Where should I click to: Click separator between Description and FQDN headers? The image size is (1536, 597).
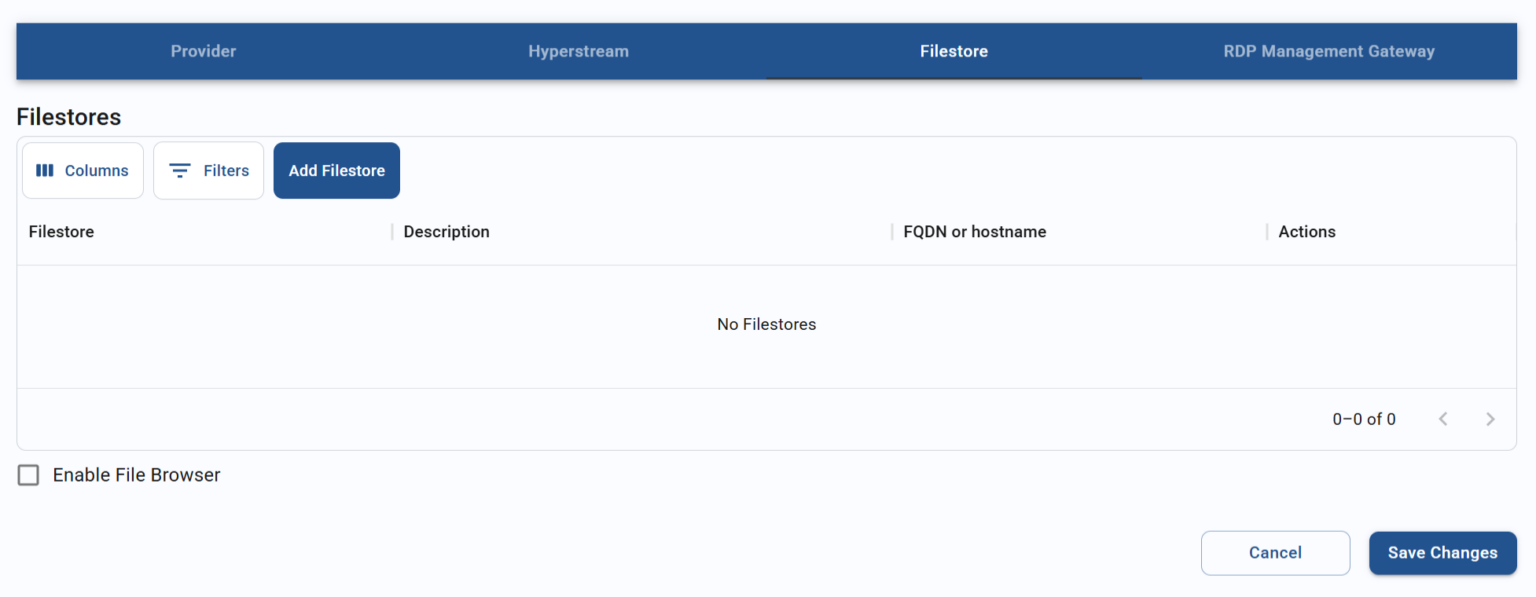tap(892, 232)
